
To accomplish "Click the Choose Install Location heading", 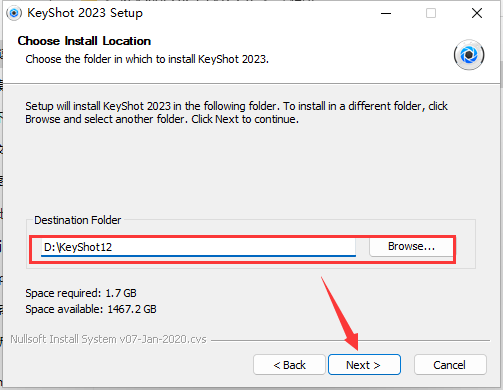I will pyautogui.click(x=84, y=41).
